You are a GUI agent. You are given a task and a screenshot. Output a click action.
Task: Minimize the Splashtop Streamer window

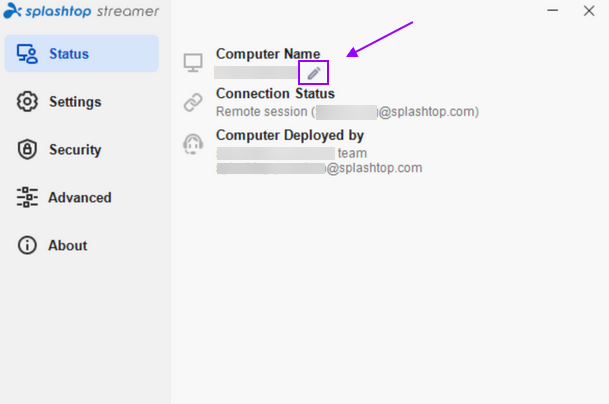pyautogui.click(x=553, y=10)
